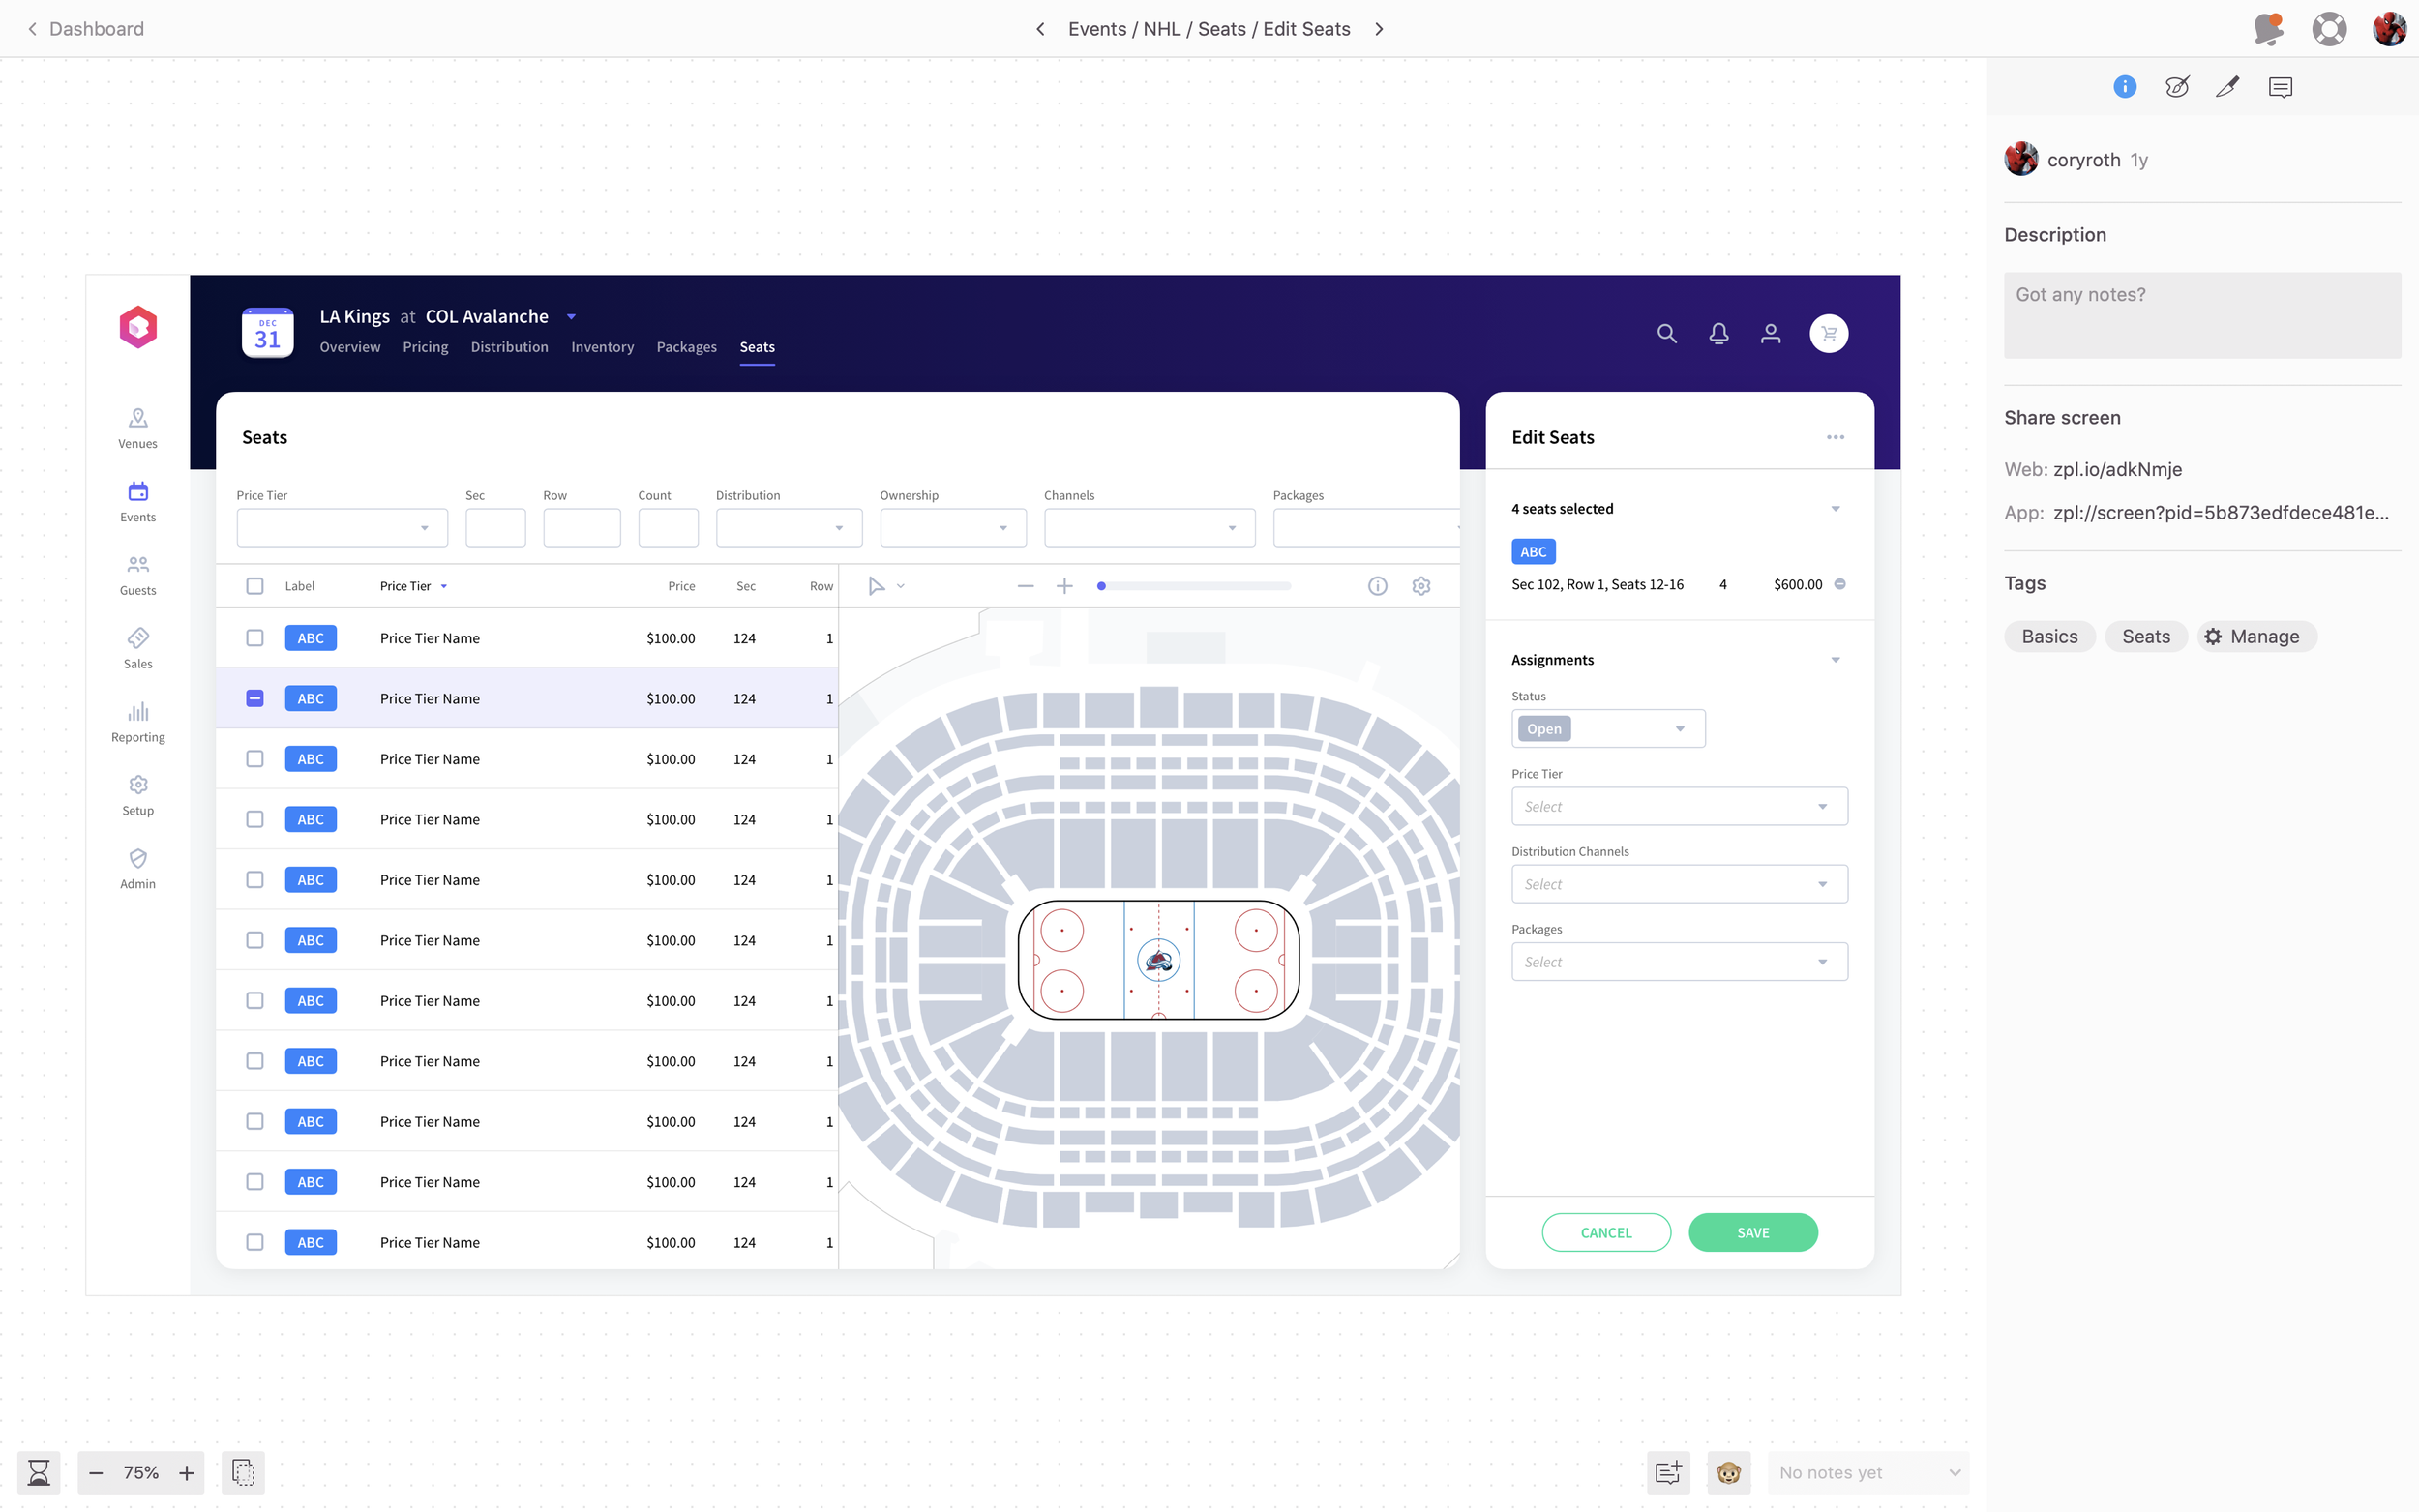The width and height of the screenshot is (2419, 1512).
Task: Click the monkey emoji icon at bottom
Action: pos(1728,1472)
